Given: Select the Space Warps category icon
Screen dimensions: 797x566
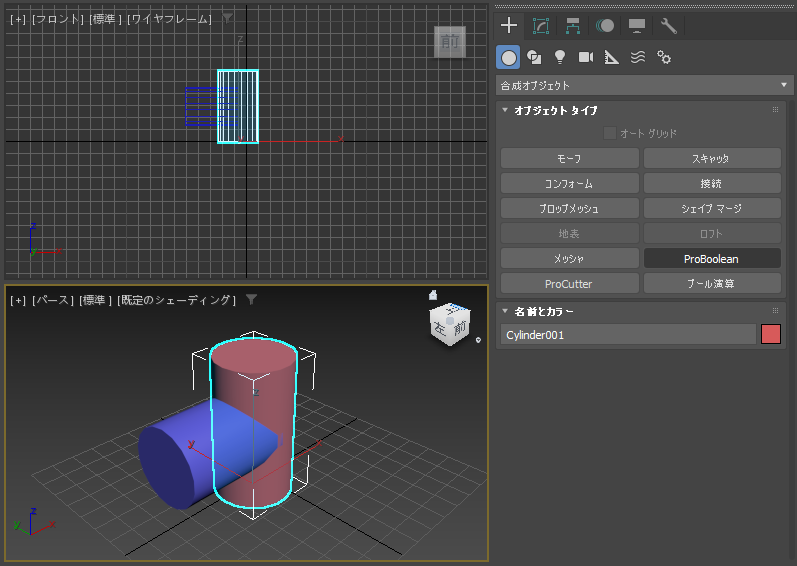Looking at the screenshot, I should [x=638, y=57].
